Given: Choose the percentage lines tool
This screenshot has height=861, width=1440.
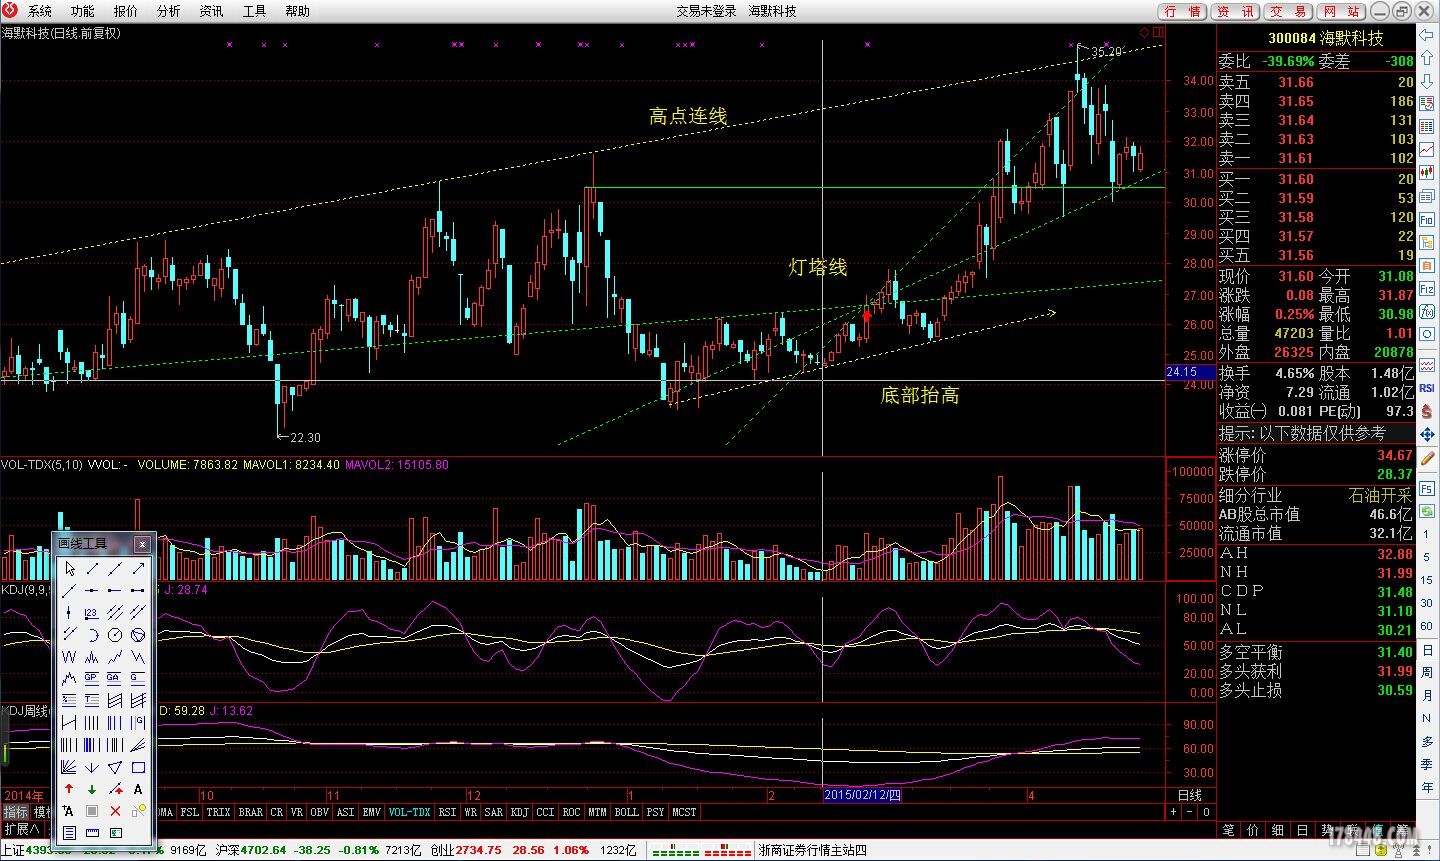Looking at the screenshot, I should pyautogui.click(x=70, y=700).
